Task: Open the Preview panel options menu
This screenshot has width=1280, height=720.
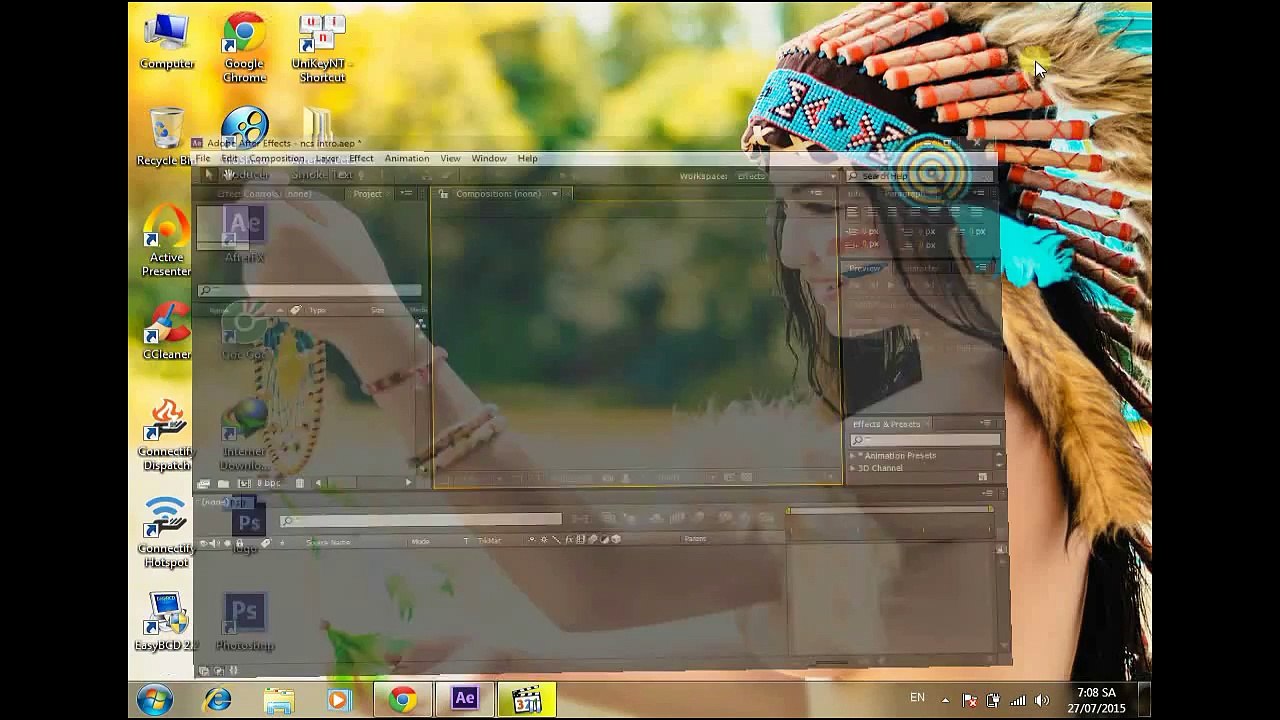Action: pos(981,267)
